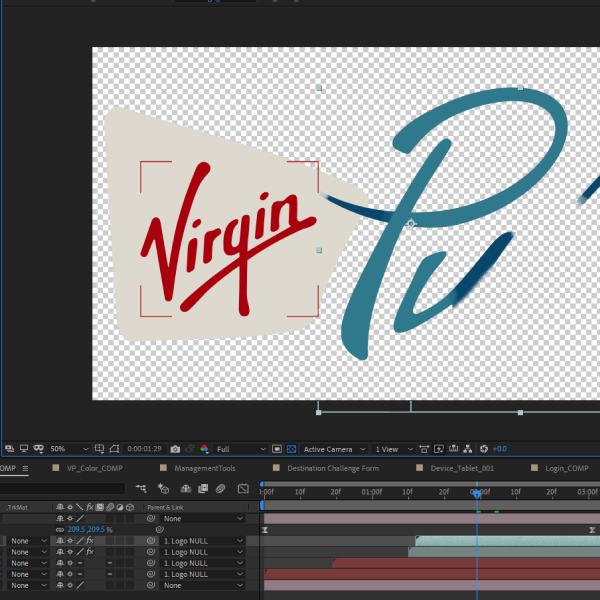
Task: Open TrkMat None dropdown on bottom row
Action: [28, 585]
